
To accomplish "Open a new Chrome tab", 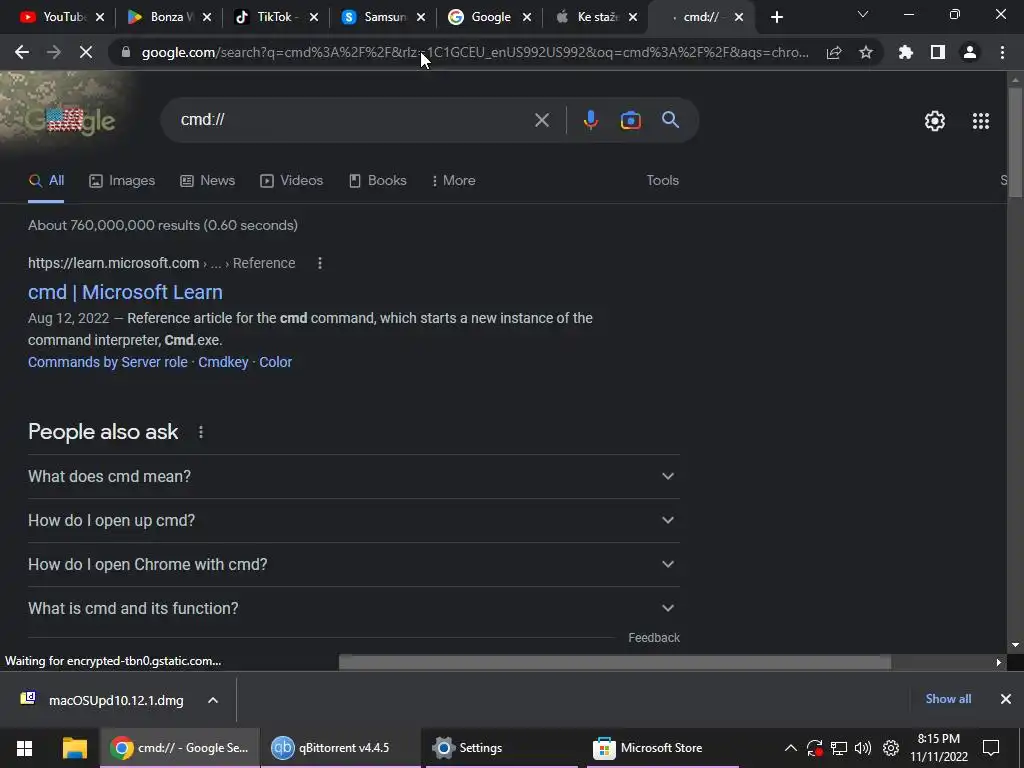I will pyautogui.click(x=776, y=17).
